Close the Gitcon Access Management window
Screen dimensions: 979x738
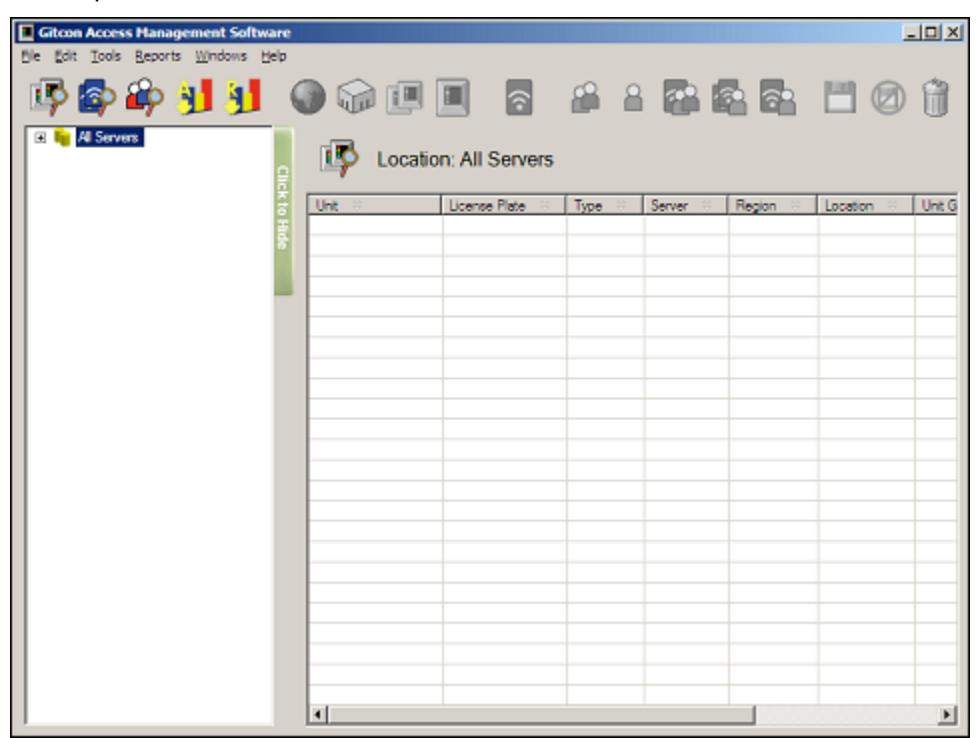[x=953, y=32]
